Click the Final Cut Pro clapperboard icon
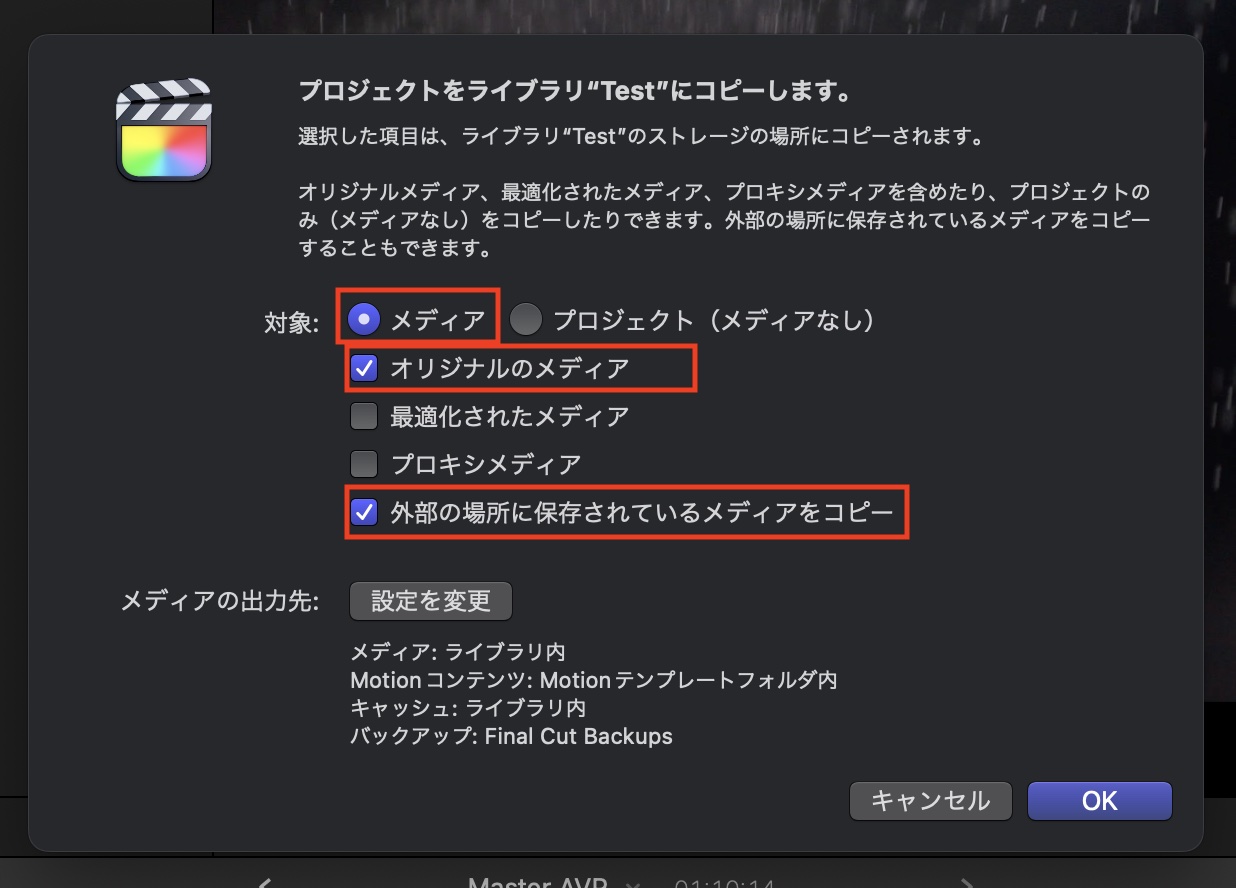The height and width of the screenshot is (888, 1236). point(164,131)
